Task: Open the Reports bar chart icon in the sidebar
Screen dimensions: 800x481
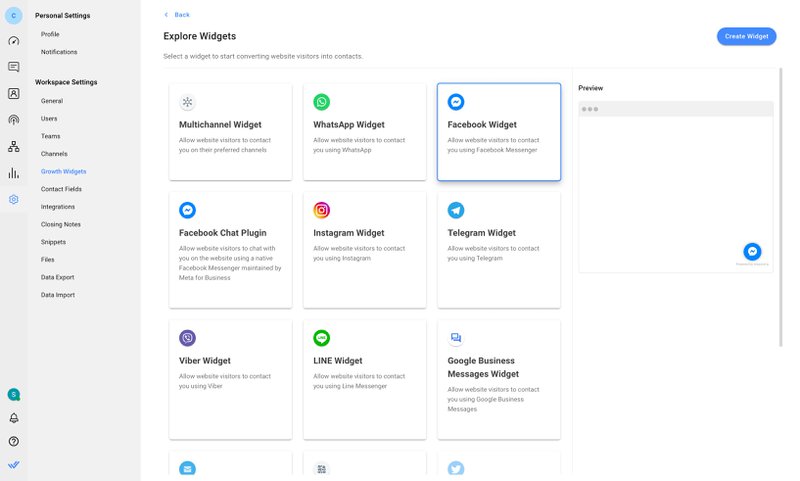Action: click(14, 173)
